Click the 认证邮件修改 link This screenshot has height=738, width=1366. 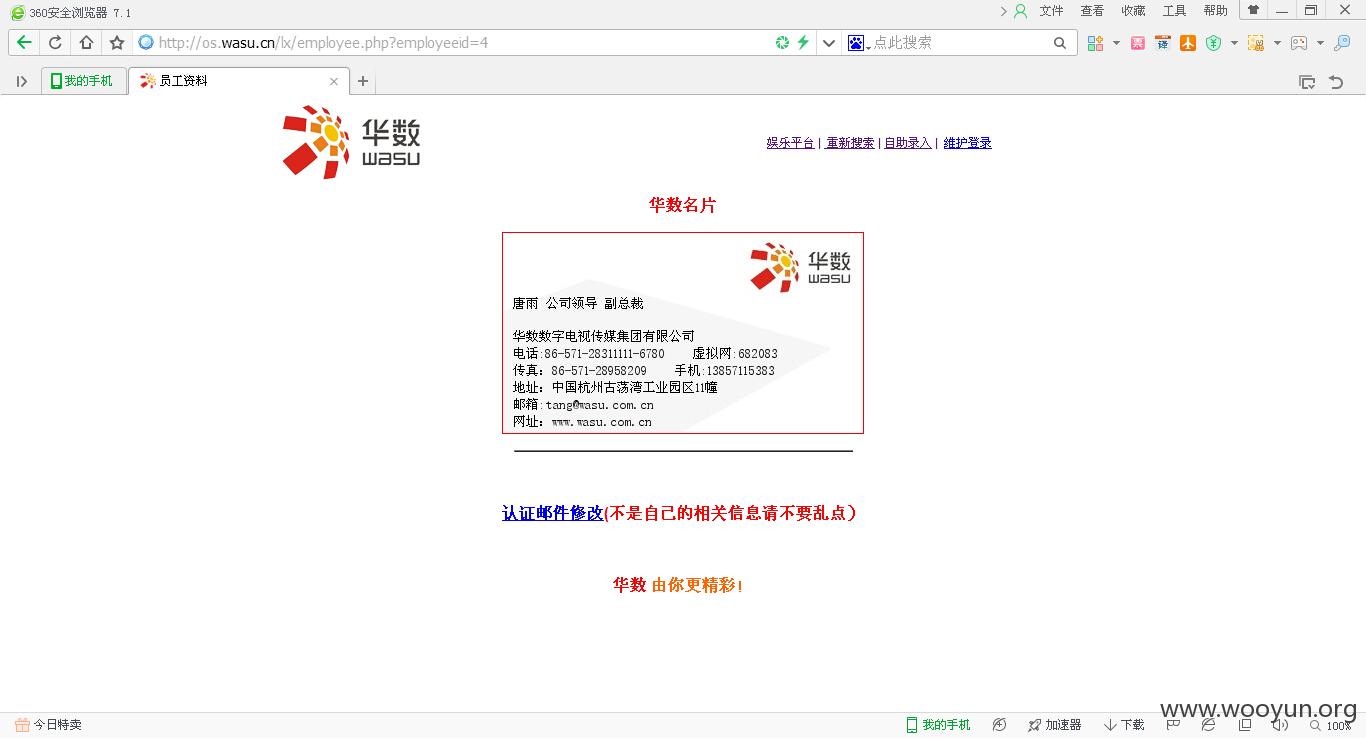553,513
